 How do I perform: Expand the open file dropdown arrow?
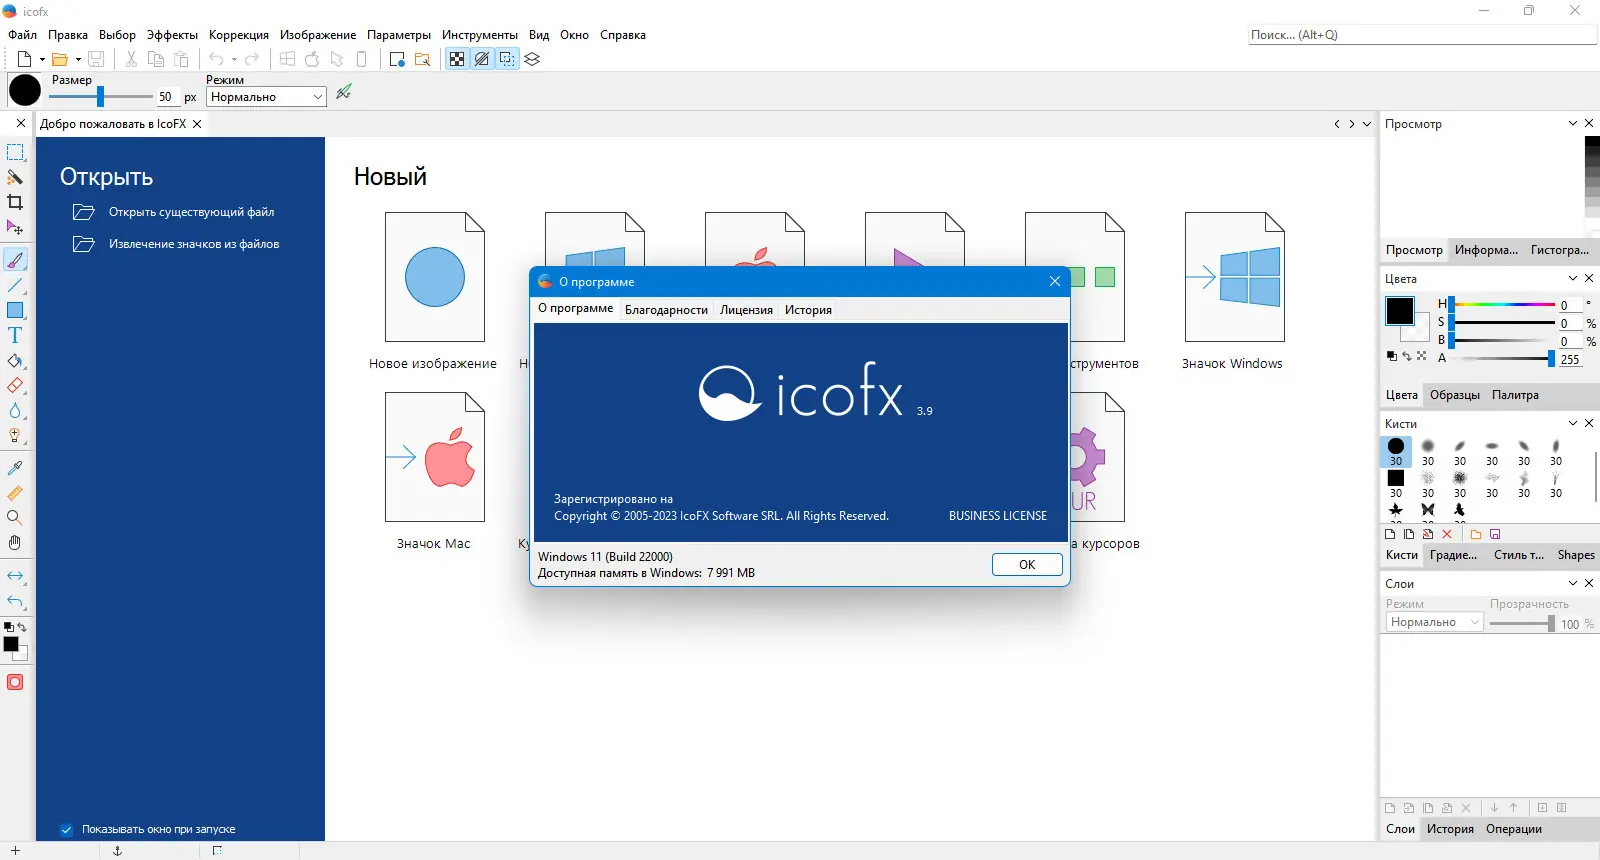[x=78, y=59]
